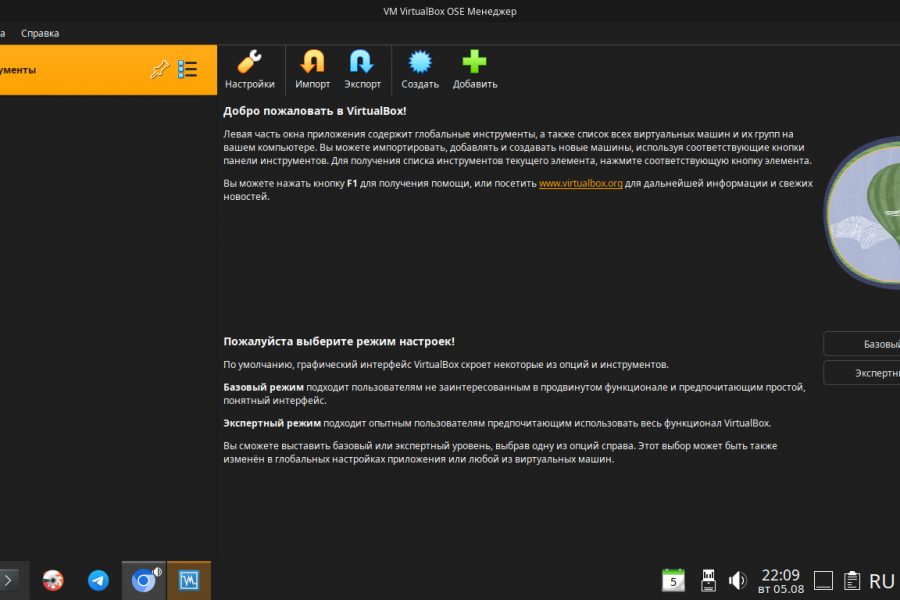Expand the taskbar arrow chevron
This screenshot has width=900, height=600.
coord(8,580)
